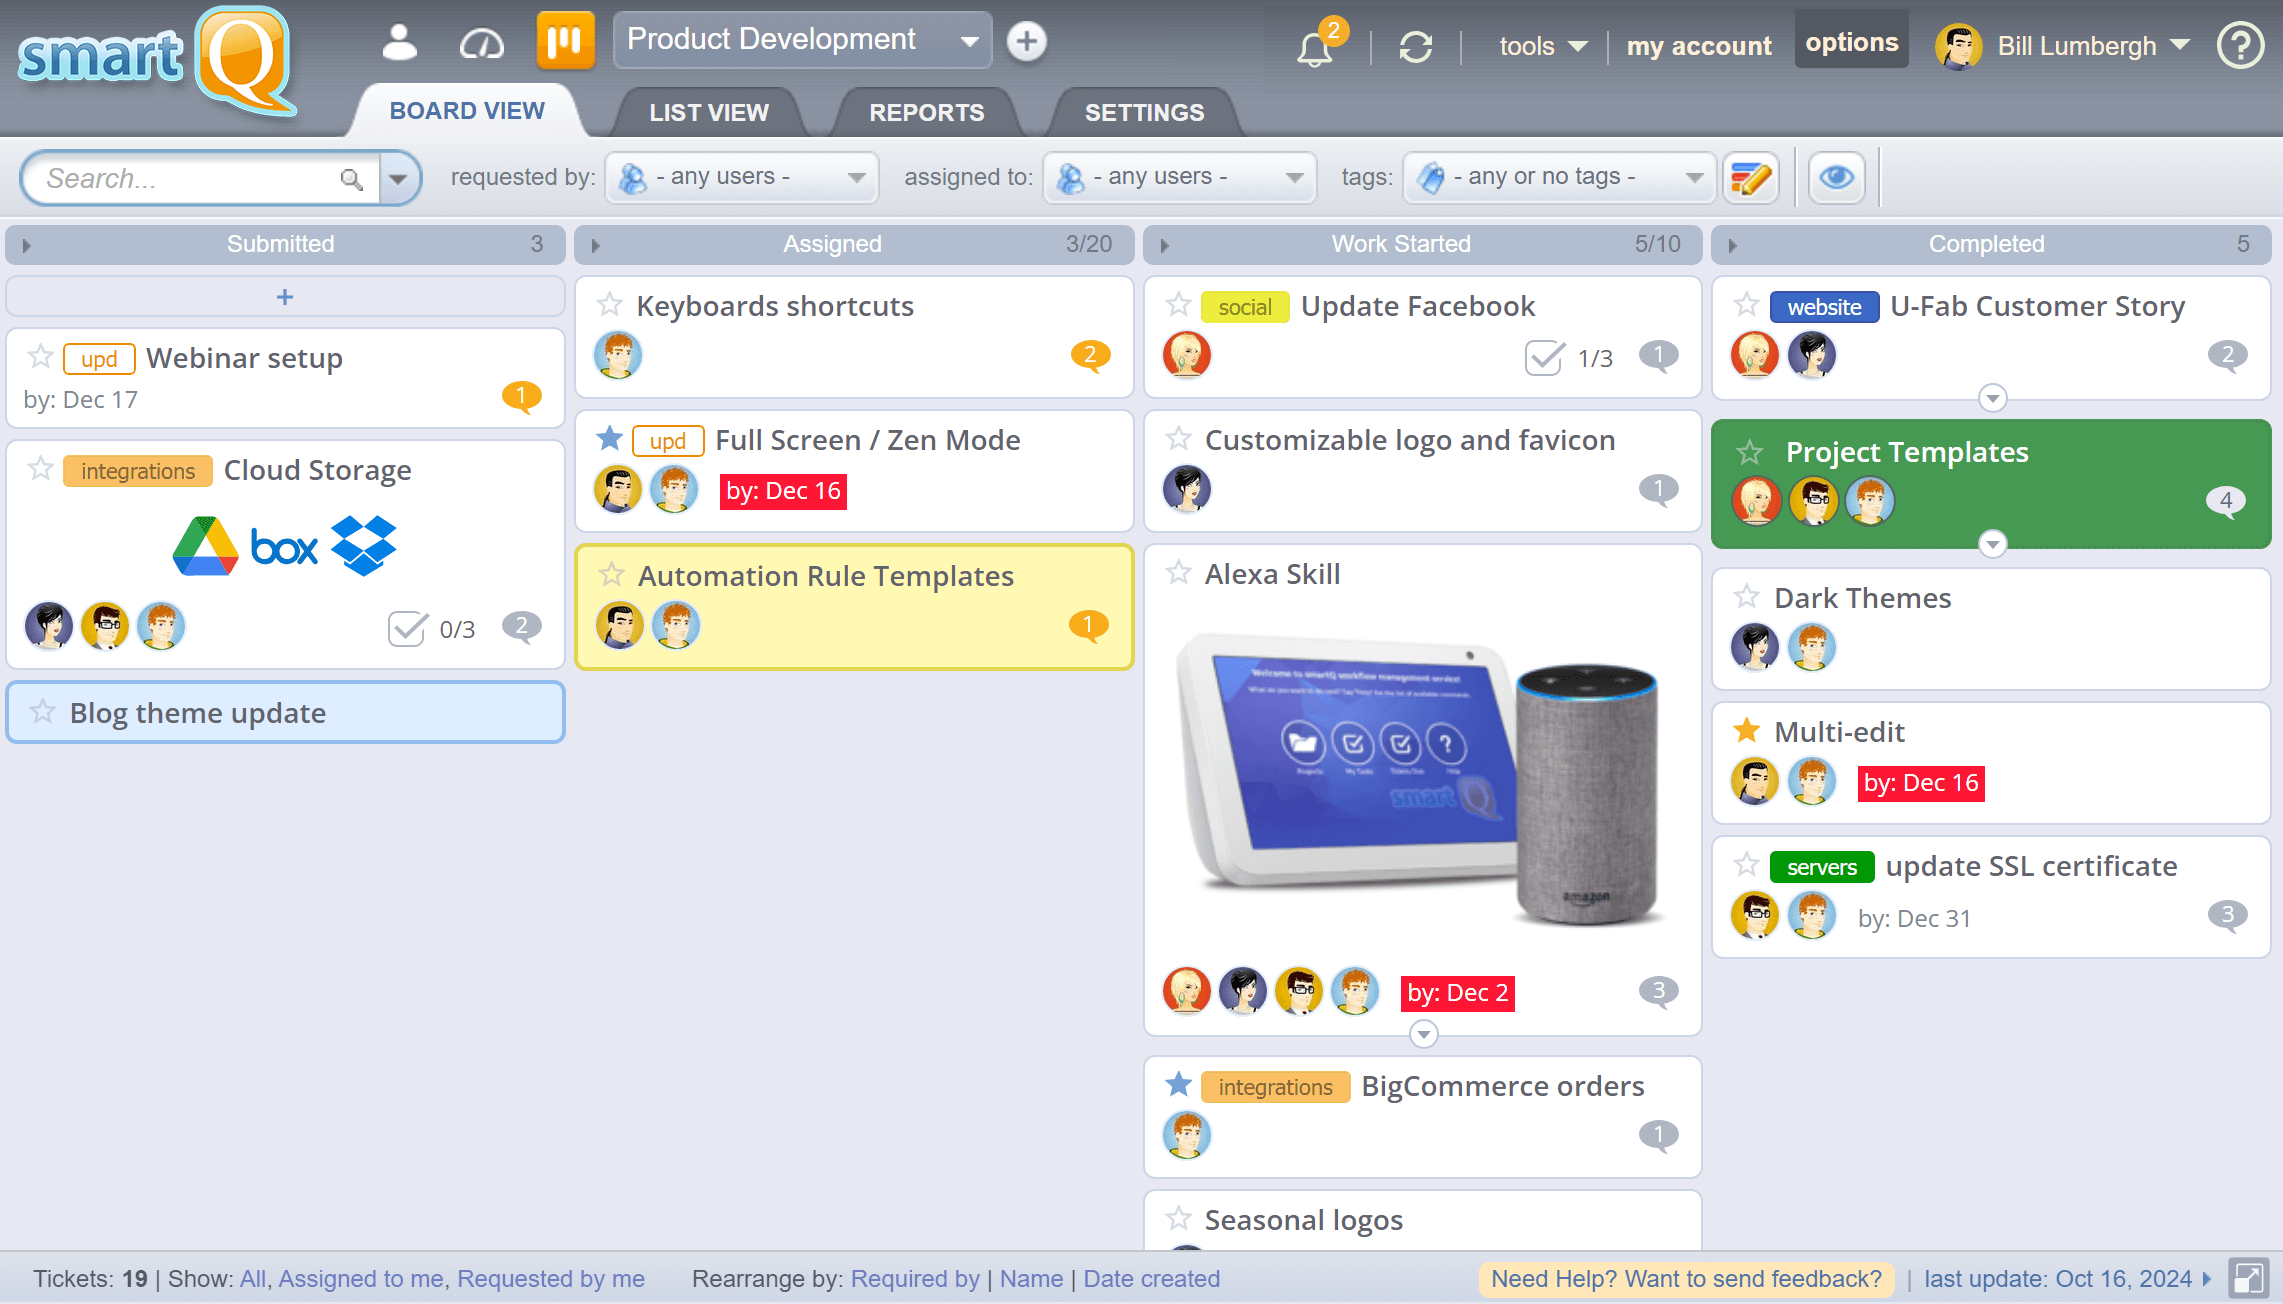Open comment bubble on Project Templates
The width and height of the screenshot is (2283, 1304).
pos(2226,501)
